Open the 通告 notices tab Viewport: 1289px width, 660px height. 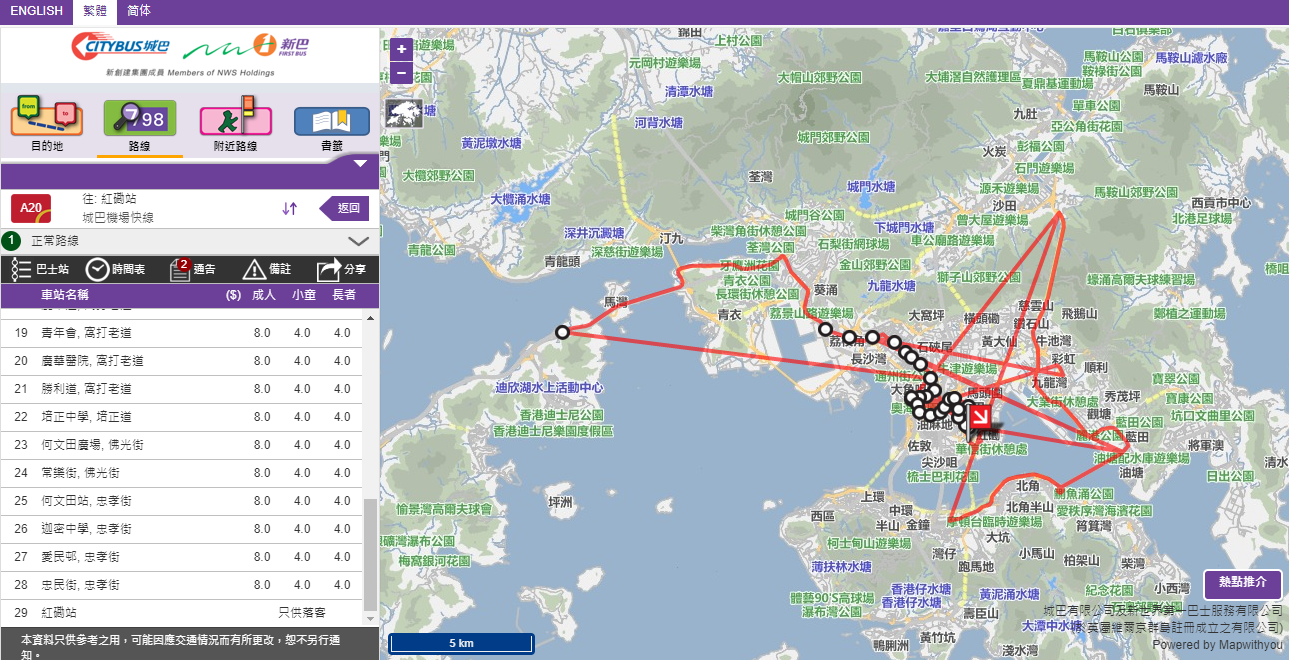[x=193, y=269]
